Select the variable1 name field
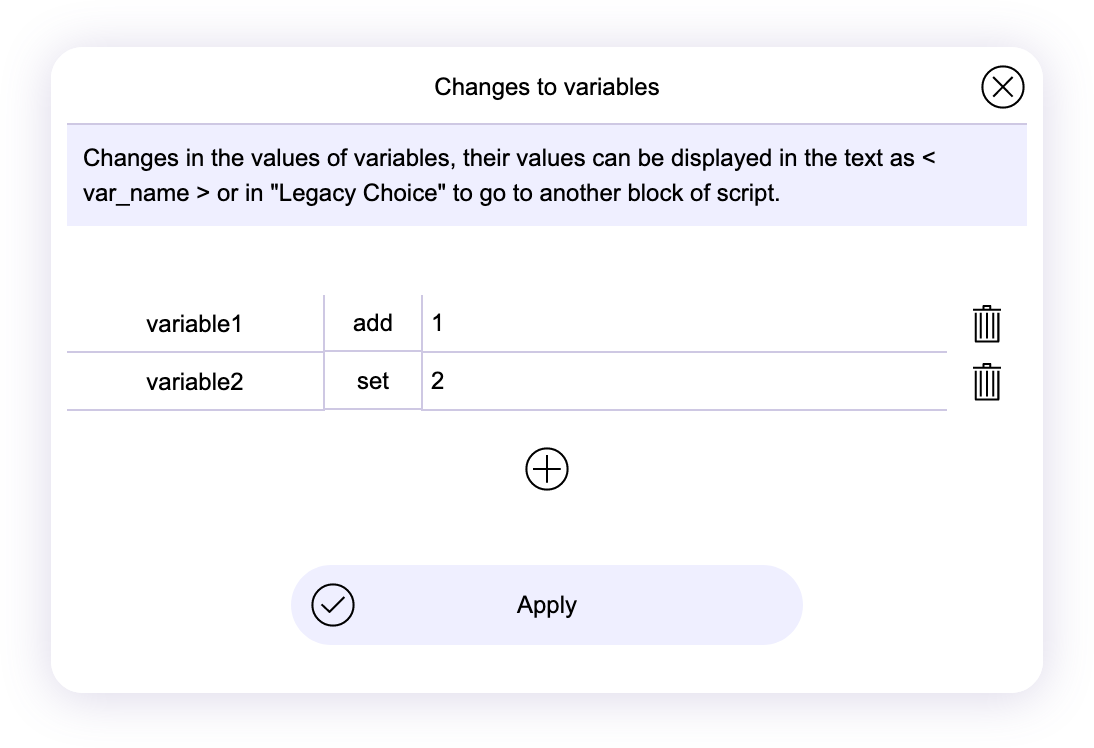The height and width of the screenshot is (748, 1094). click(195, 324)
